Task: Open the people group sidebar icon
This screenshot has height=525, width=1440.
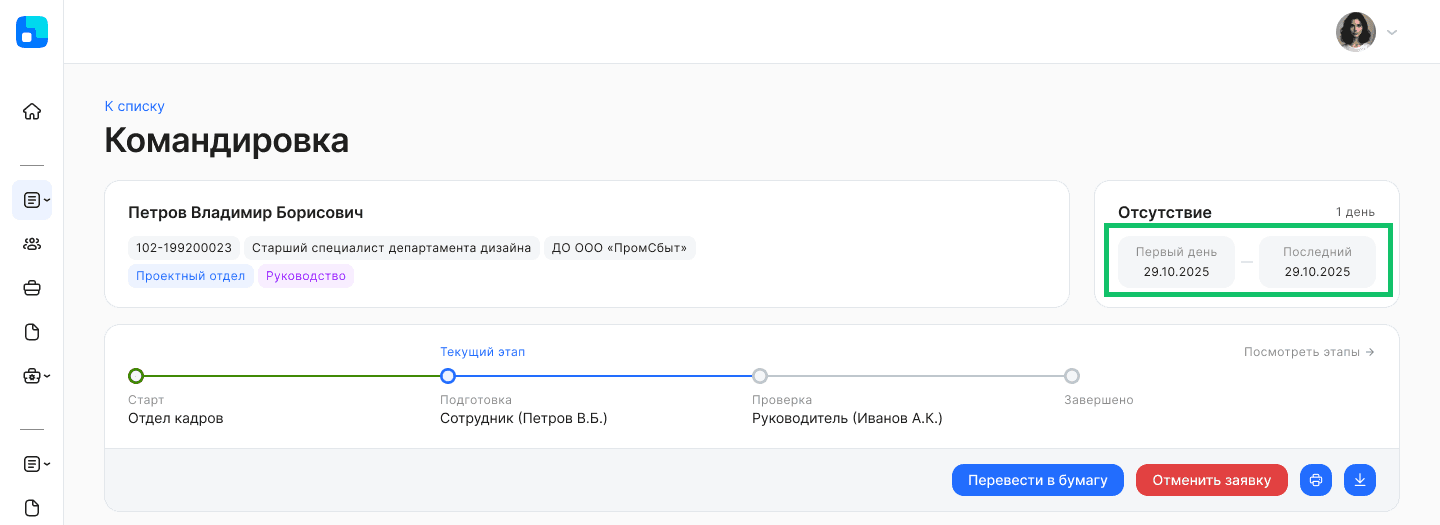Action: pyautogui.click(x=32, y=244)
